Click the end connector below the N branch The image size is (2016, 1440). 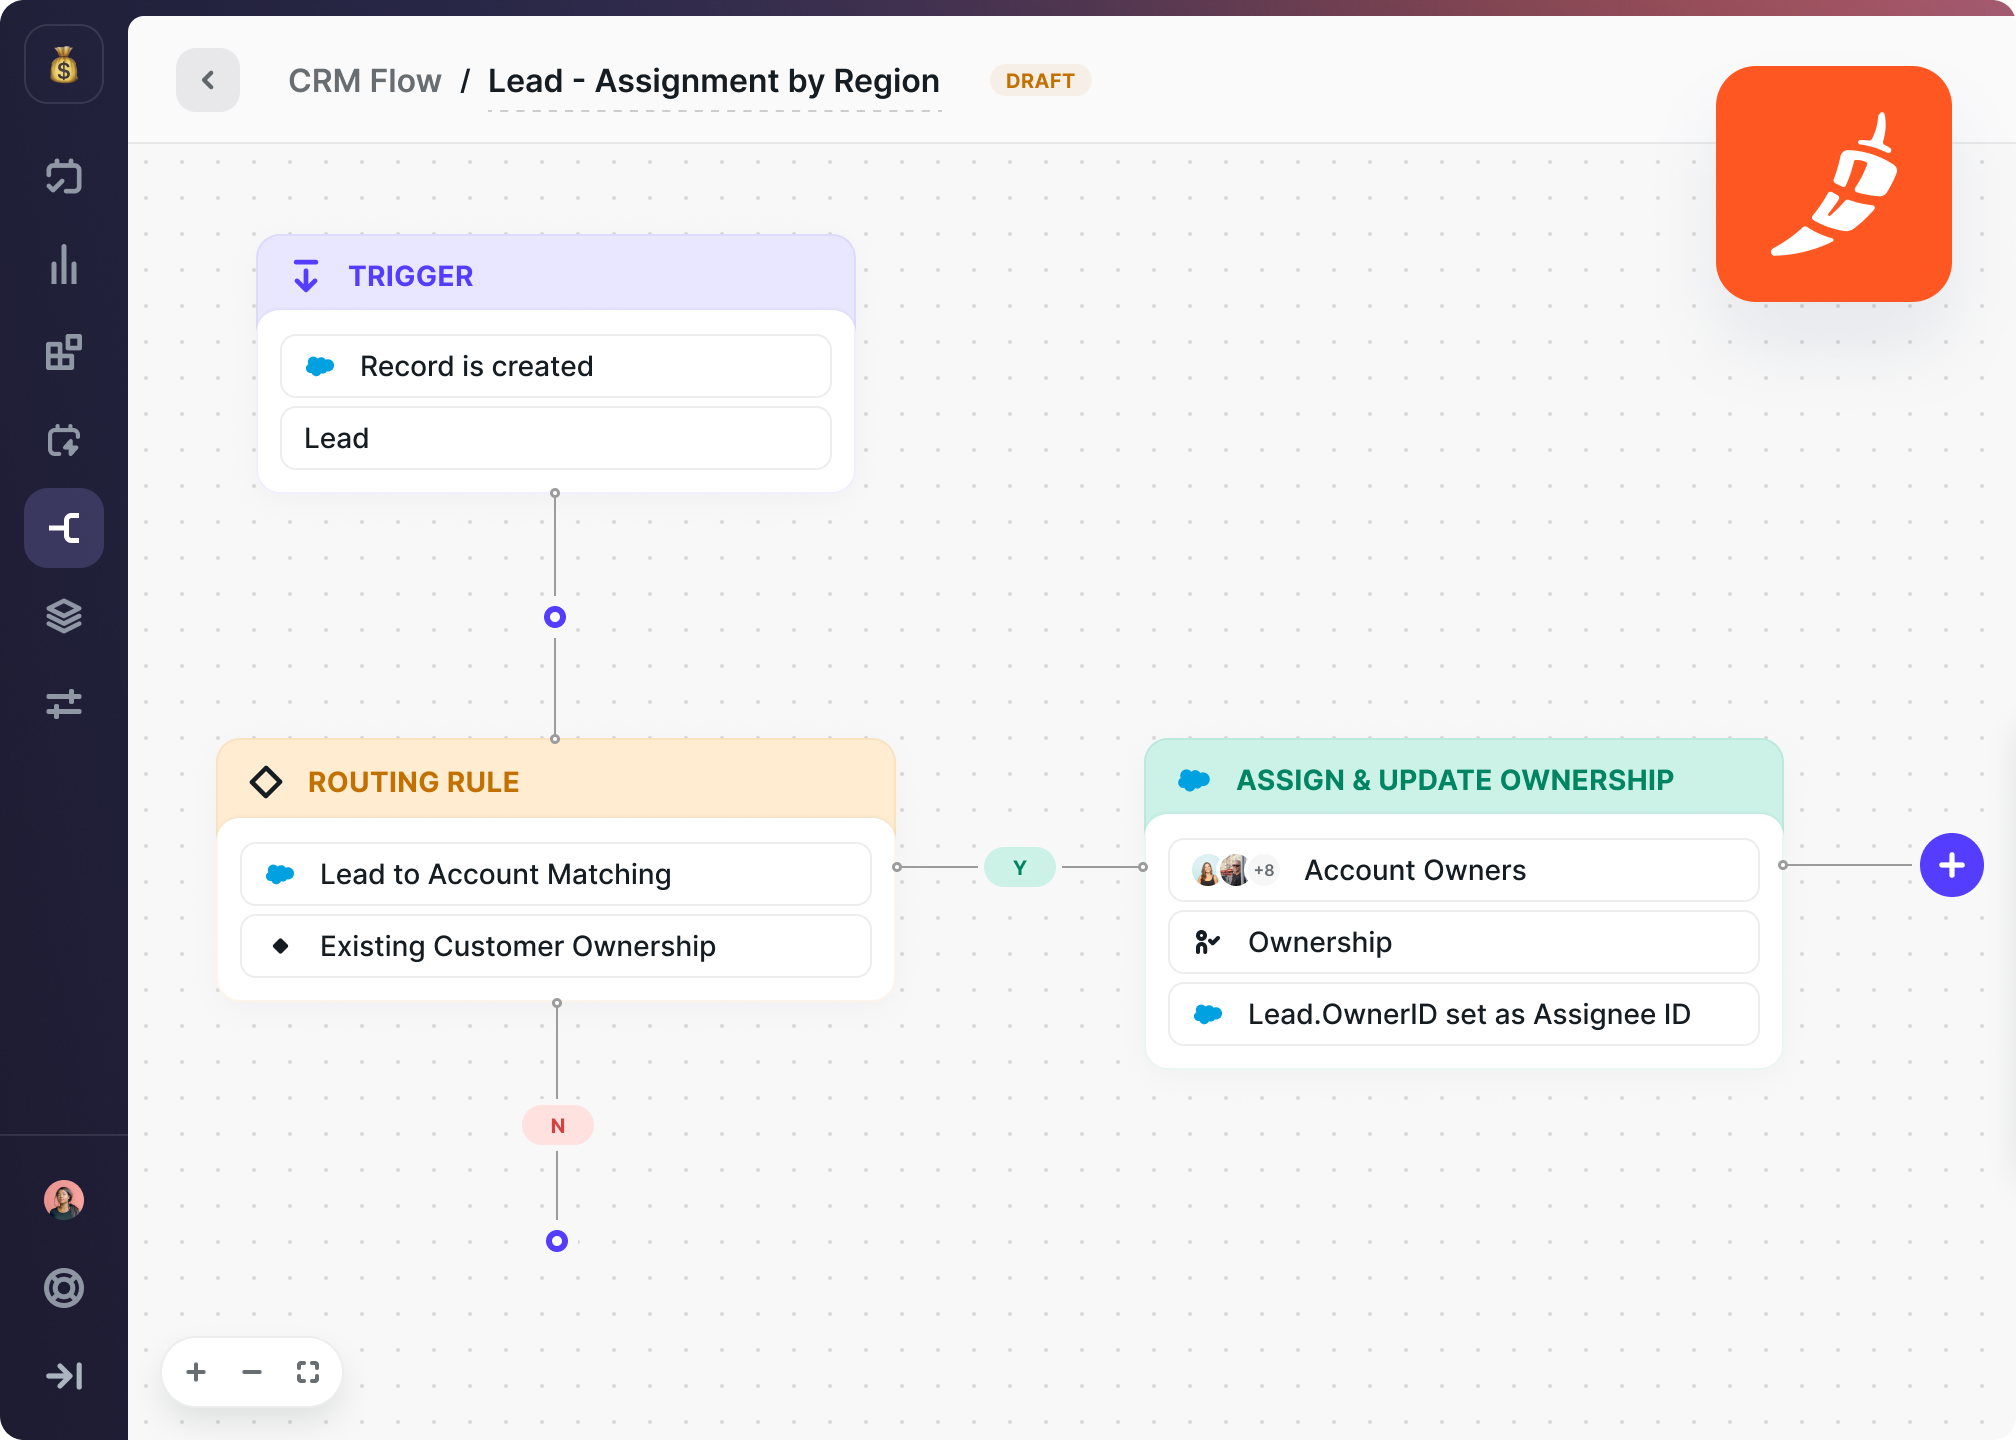[557, 1241]
